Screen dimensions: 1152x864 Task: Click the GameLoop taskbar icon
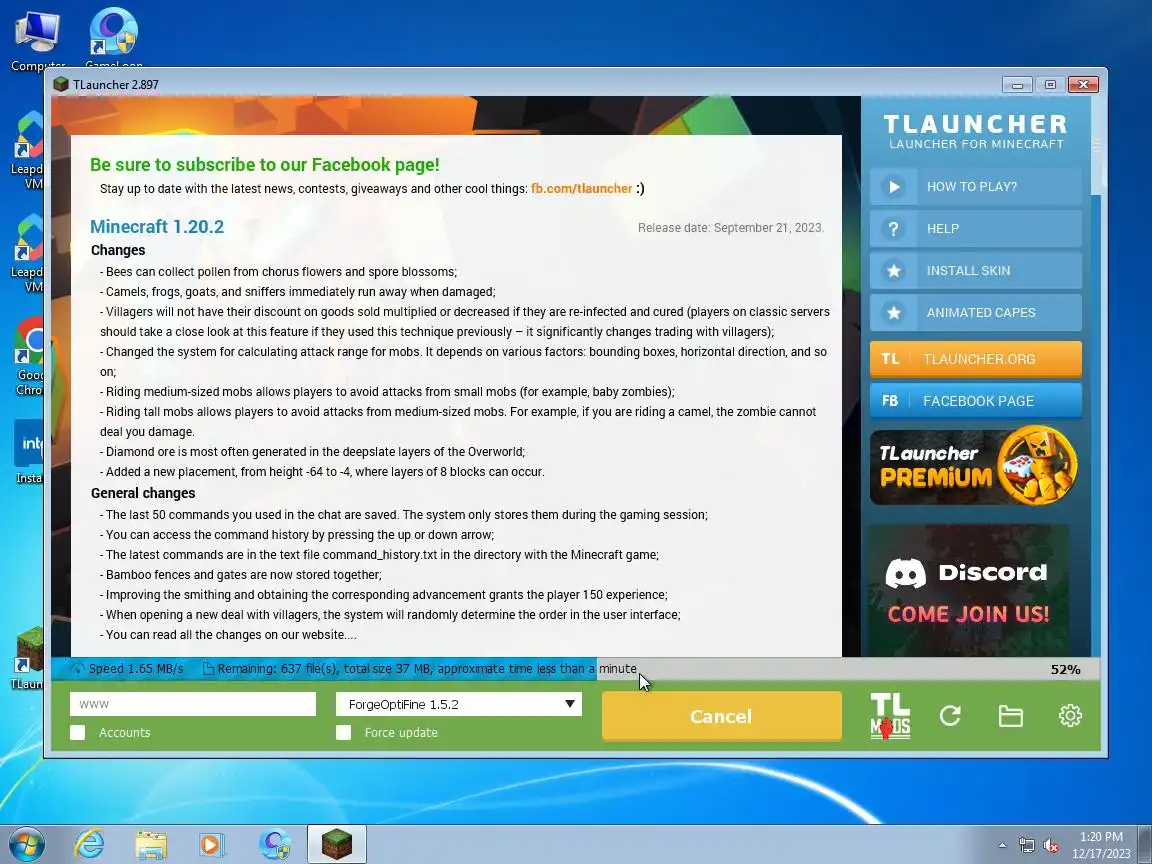pyautogui.click(x=275, y=845)
